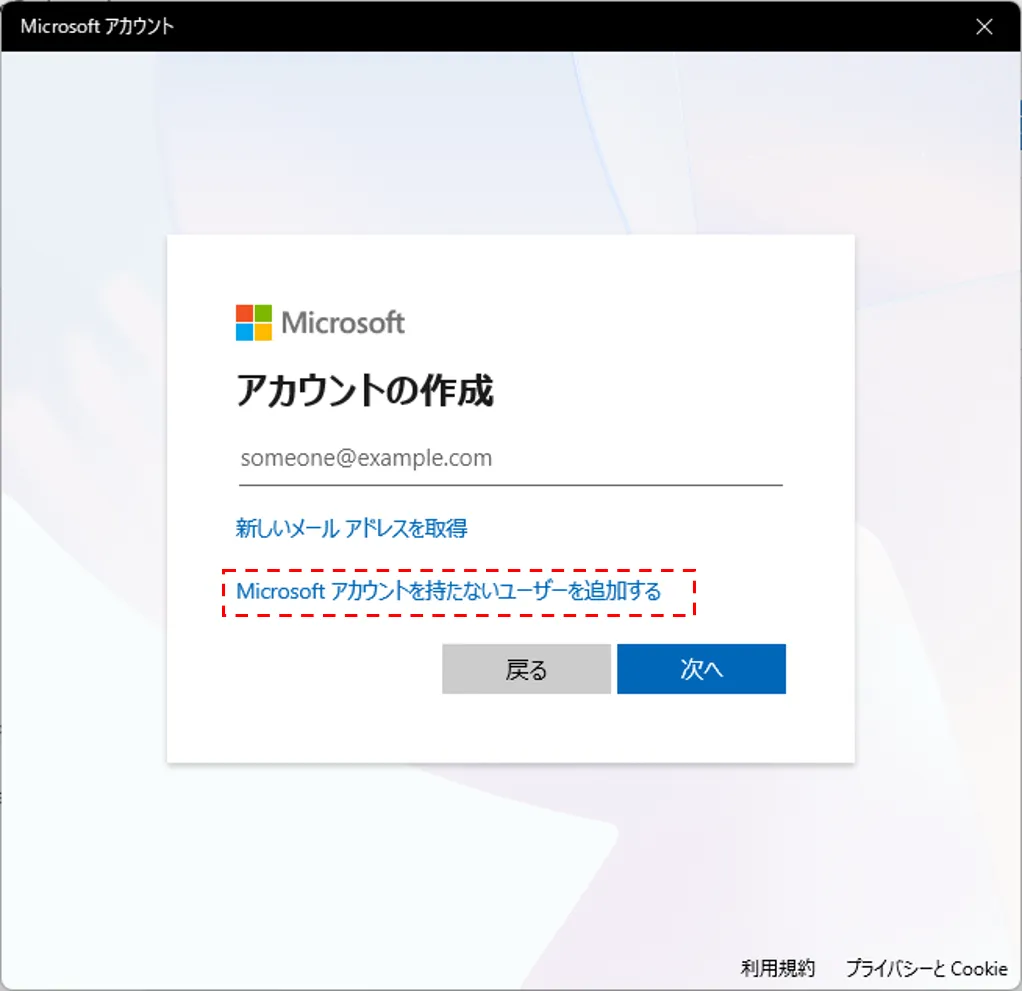Click the yellow square of the Microsoft logo
The height and width of the screenshot is (991, 1022).
263,332
